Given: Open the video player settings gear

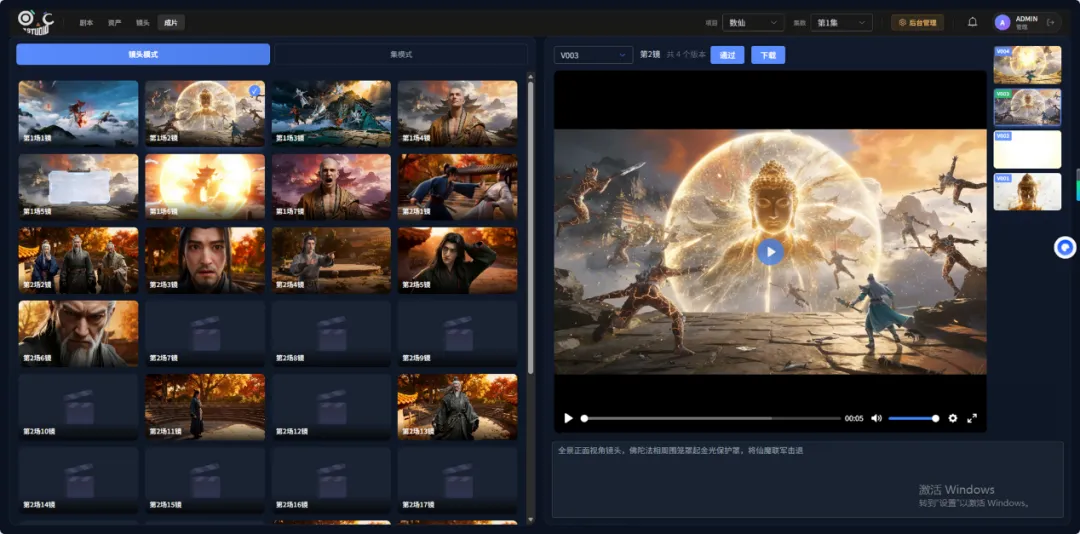Looking at the screenshot, I should [953, 418].
